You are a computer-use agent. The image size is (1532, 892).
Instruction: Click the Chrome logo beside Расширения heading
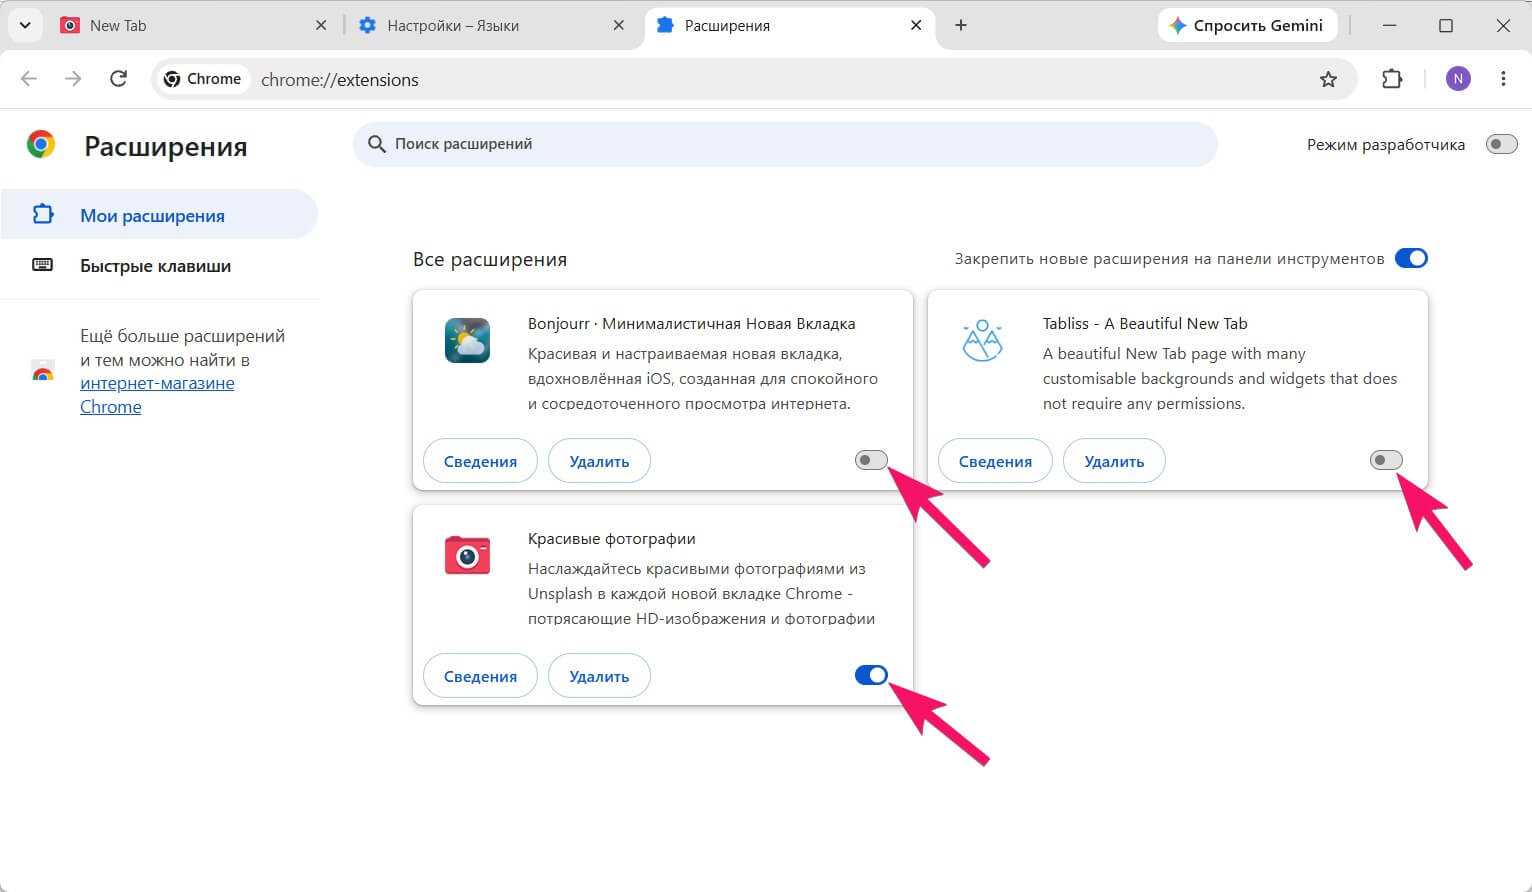coord(41,145)
